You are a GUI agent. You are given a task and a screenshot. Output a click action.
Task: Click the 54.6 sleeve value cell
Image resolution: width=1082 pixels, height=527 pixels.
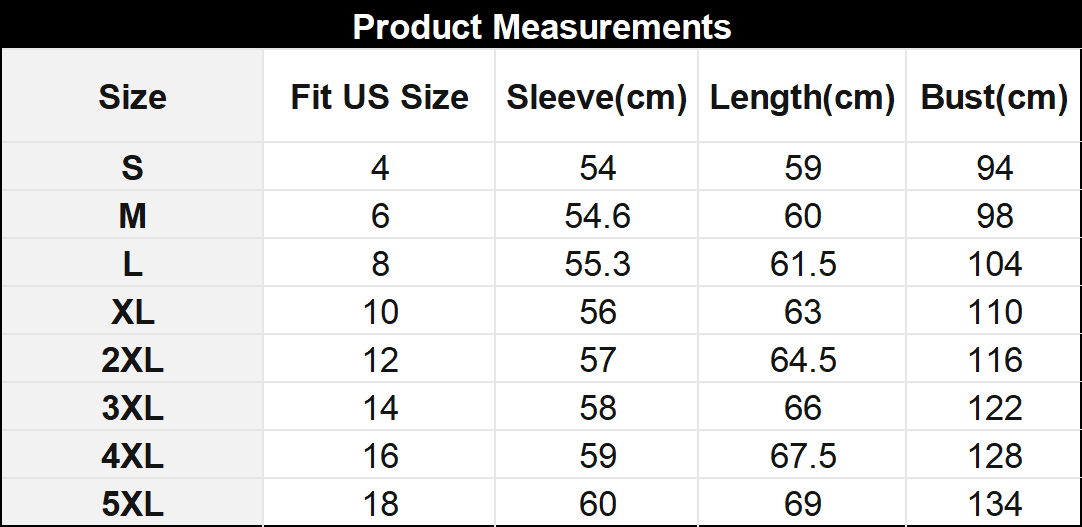[597, 216]
